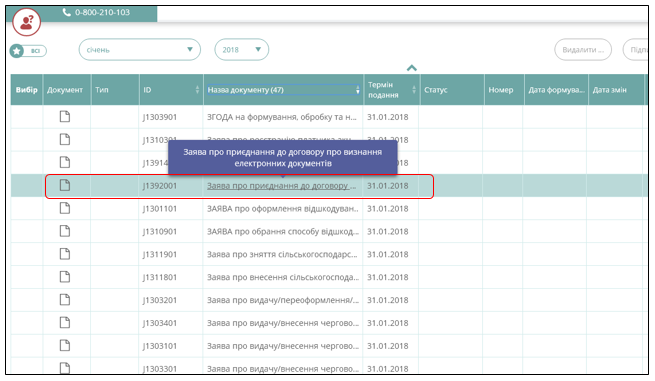Select 'ЗАЯВА про обрання способу відшкод...' row

tap(283, 232)
